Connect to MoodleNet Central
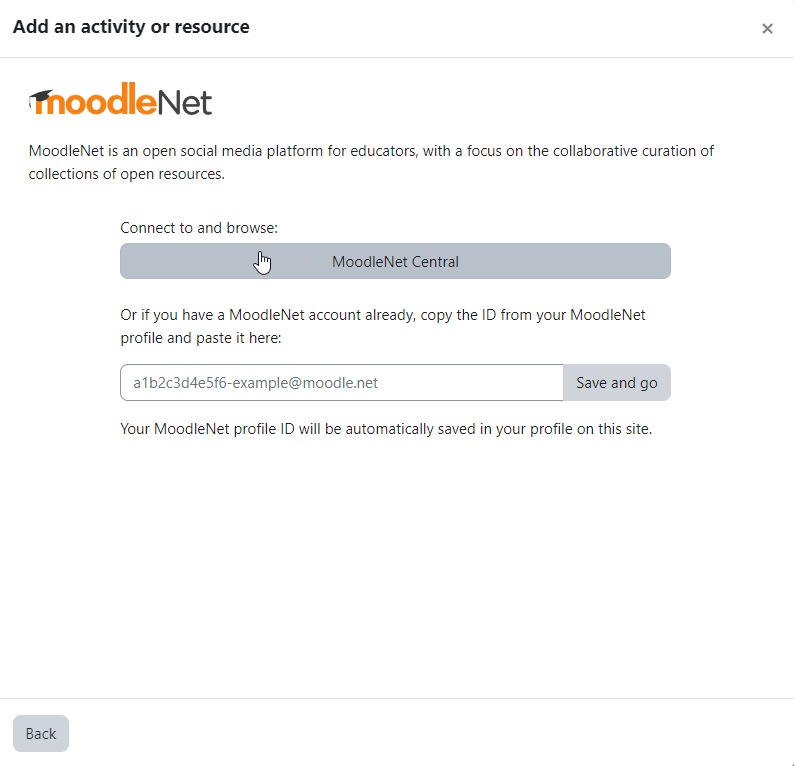794x766 pixels. [395, 261]
